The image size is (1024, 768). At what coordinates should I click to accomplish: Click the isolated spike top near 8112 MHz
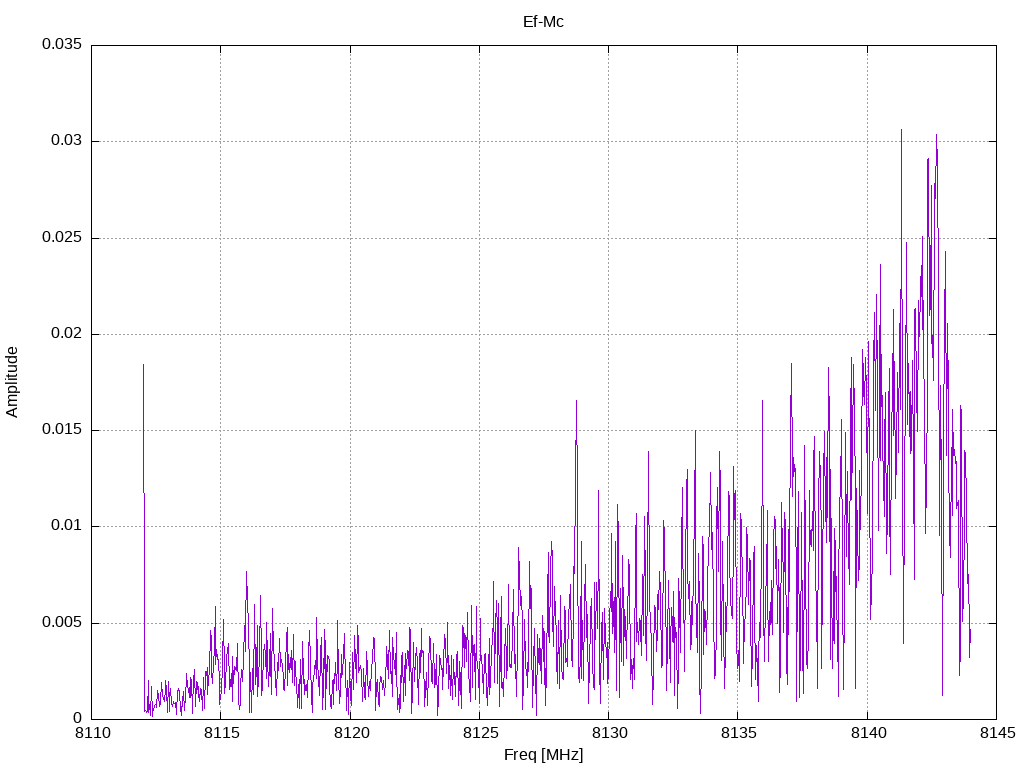tap(143, 366)
